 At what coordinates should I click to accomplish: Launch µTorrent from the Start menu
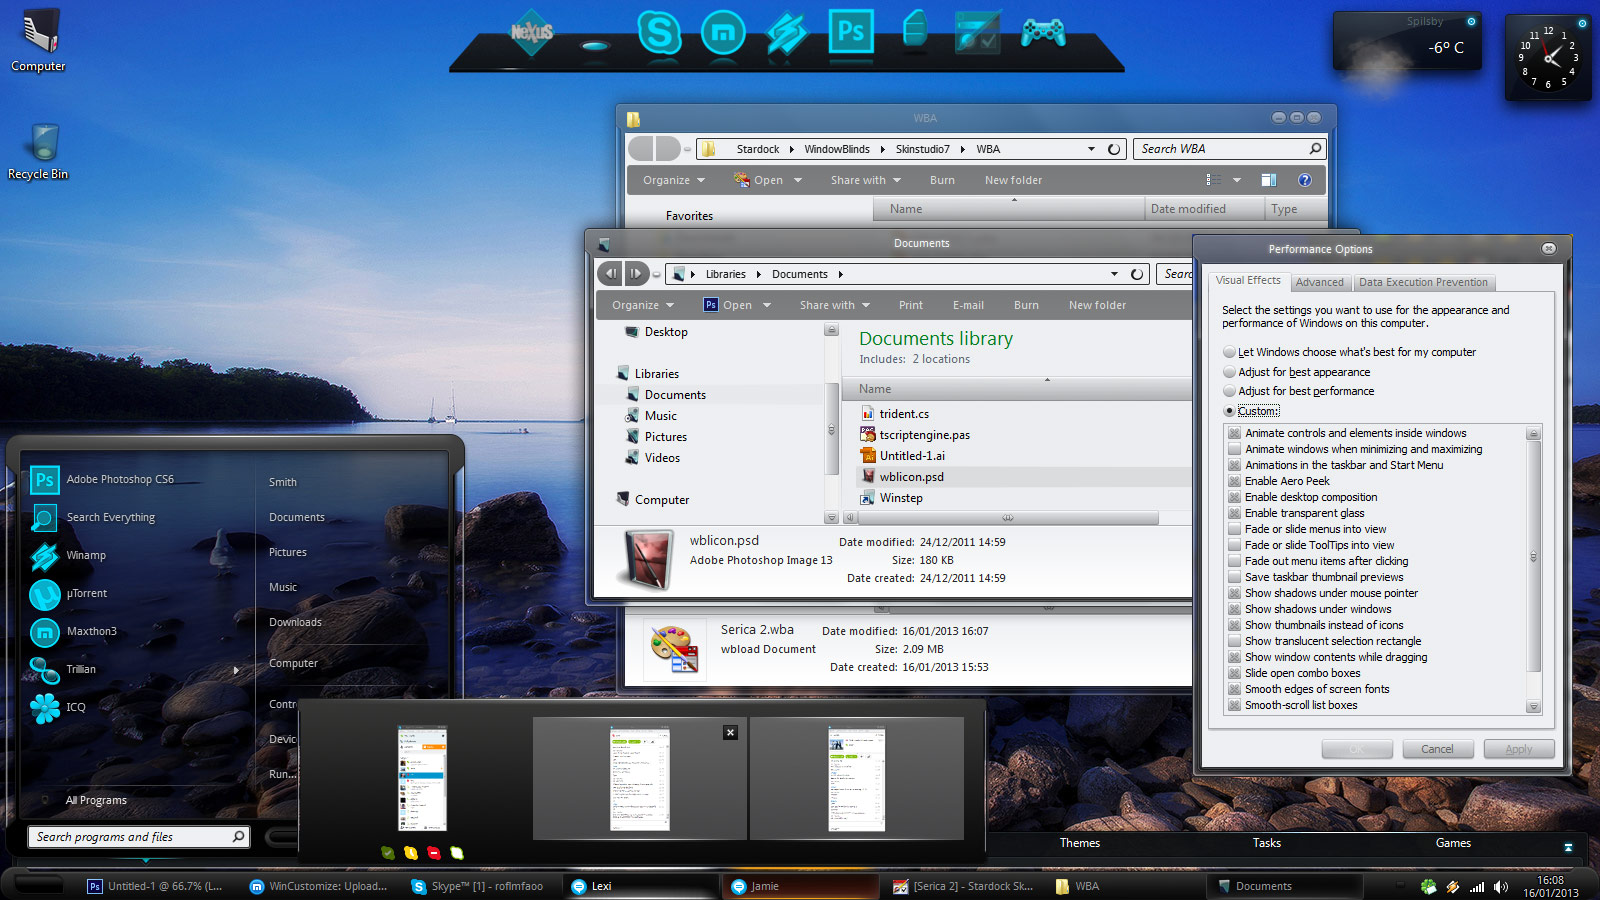(87, 594)
